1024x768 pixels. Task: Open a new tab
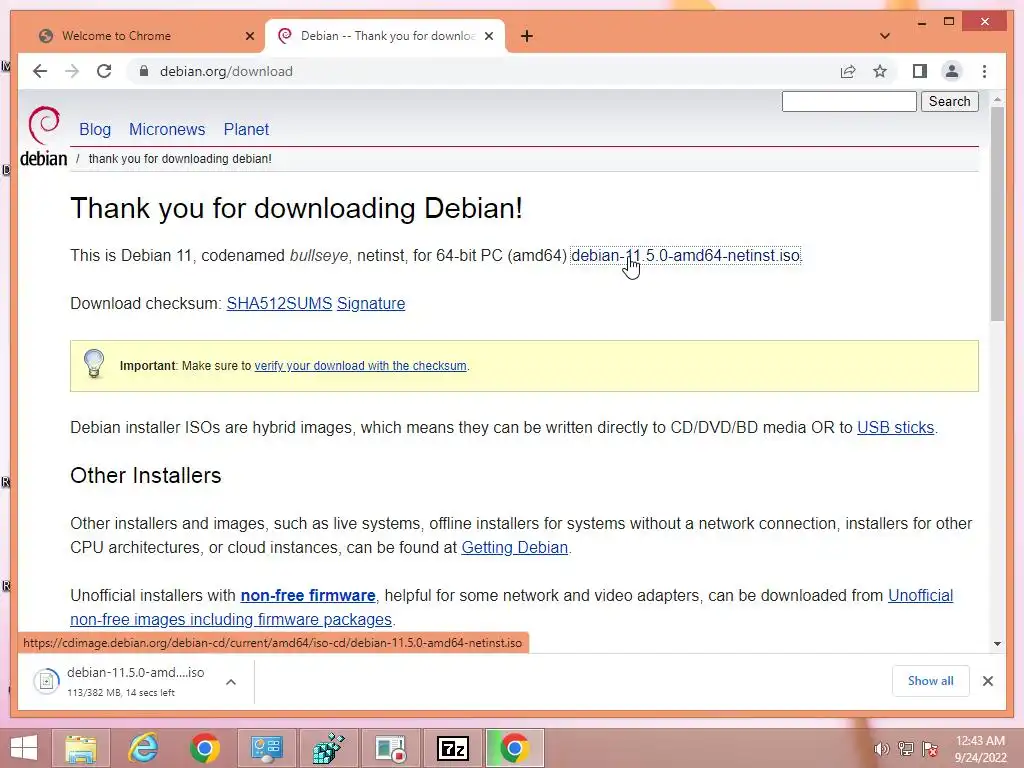[527, 36]
